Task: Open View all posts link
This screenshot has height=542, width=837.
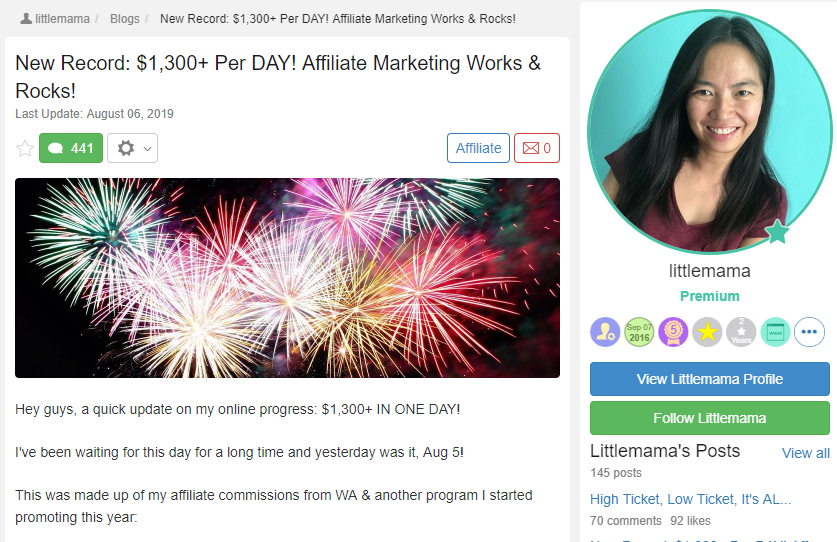Action: 806,453
